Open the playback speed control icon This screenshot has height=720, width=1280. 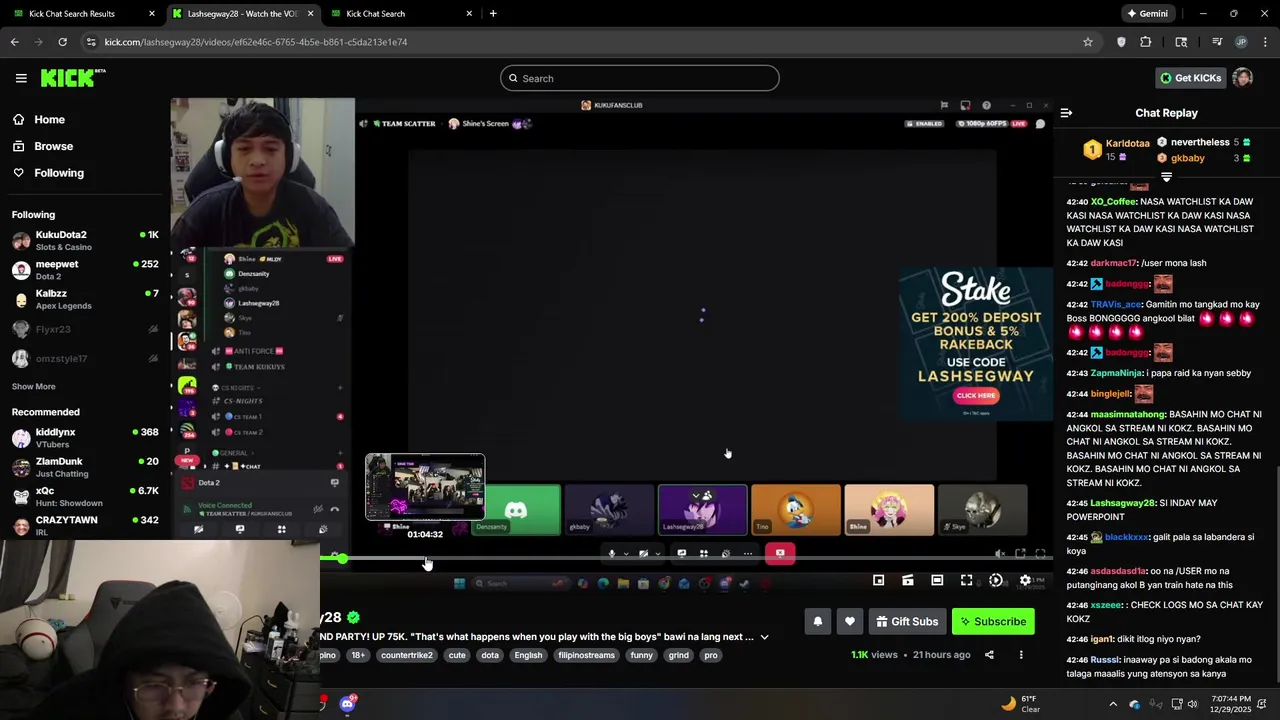coord(996,580)
